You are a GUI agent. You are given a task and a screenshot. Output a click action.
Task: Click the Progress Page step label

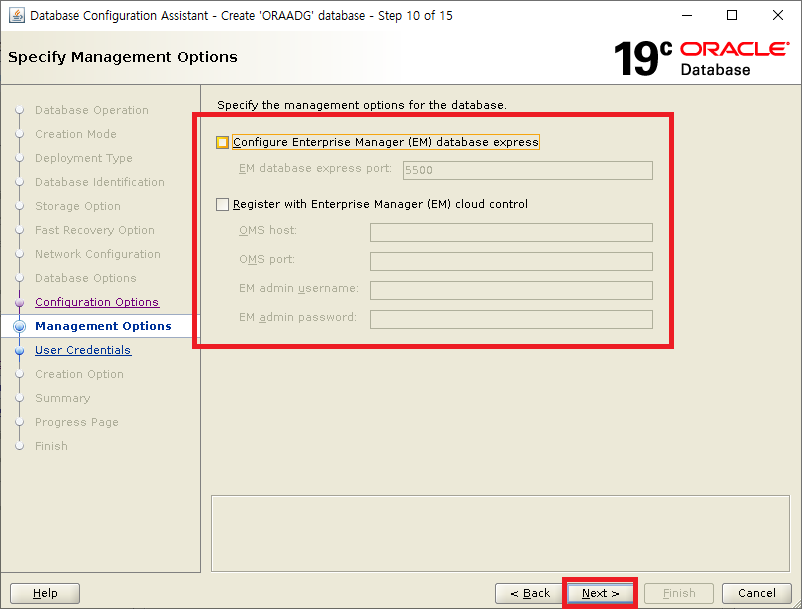point(77,422)
